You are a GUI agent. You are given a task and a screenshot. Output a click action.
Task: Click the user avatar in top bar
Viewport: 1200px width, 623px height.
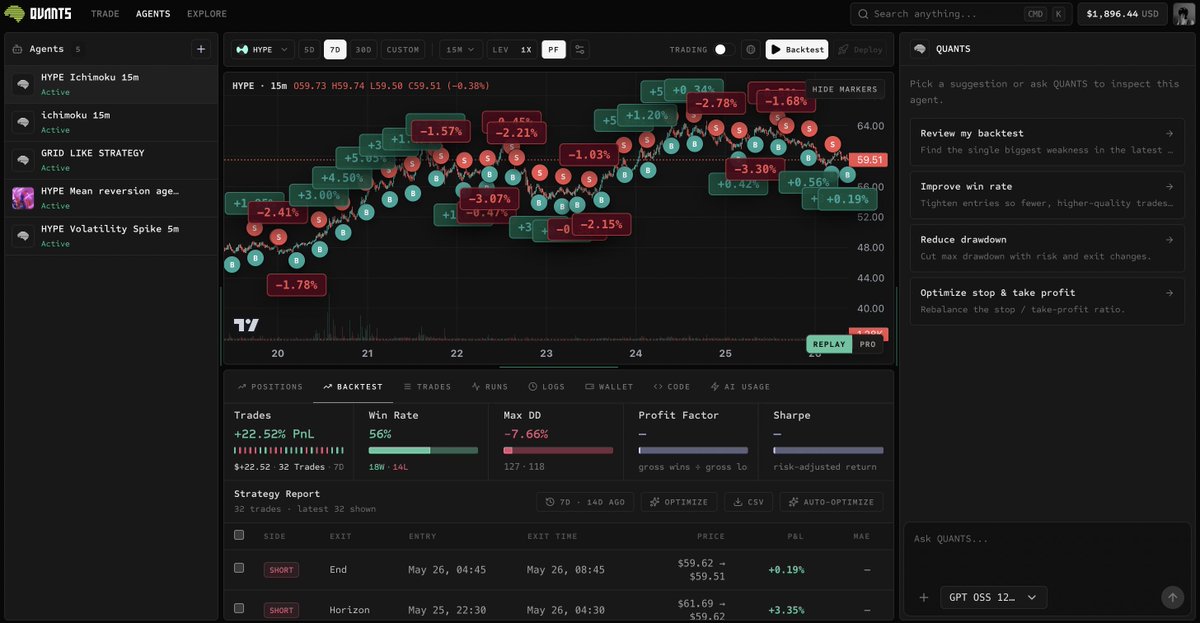click(x=1183, y=14)
